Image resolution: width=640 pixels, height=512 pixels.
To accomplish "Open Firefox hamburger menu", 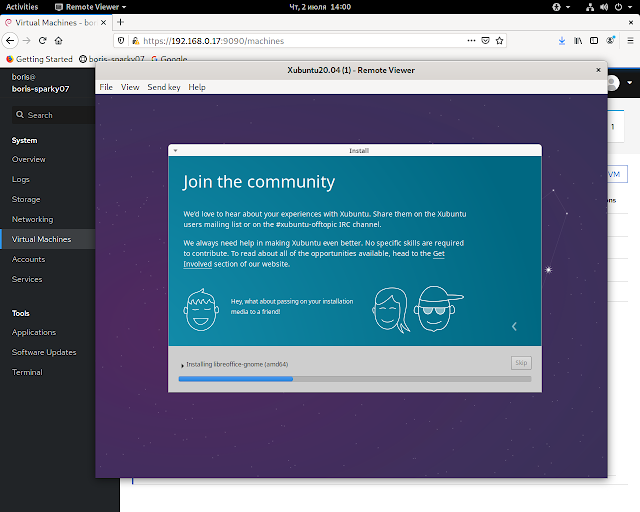I will [630, 40].
